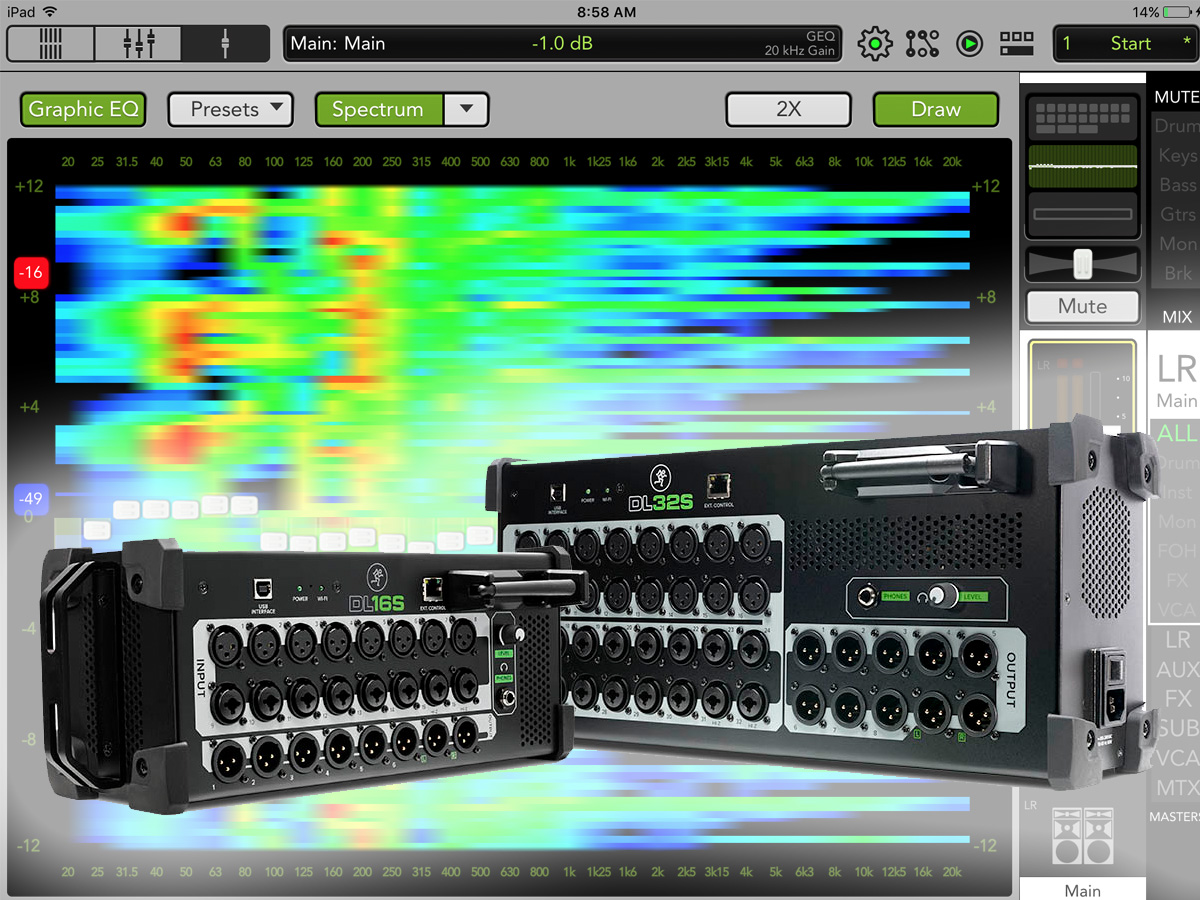Open the routing nodes icon
The height and width of the screenshot is (900, 1200).
click(x=922, y=44)
